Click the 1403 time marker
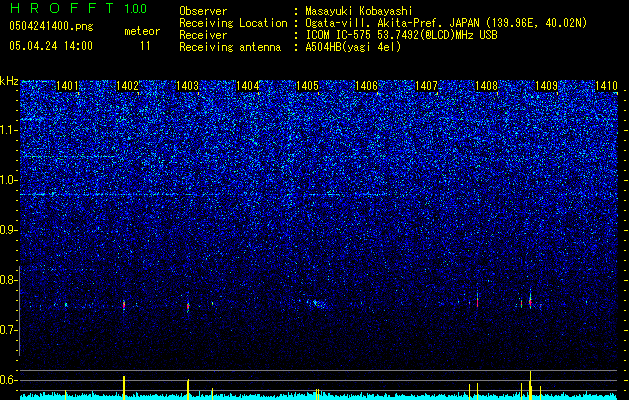Viewport: 629px width, 400px height. [187, 86]
